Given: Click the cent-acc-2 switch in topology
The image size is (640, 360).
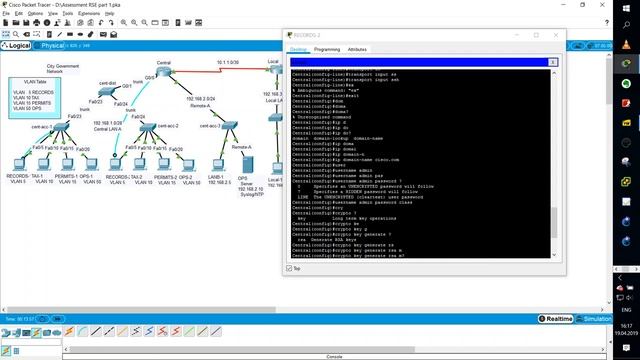Looking at the screenshot, I should 147,127.
